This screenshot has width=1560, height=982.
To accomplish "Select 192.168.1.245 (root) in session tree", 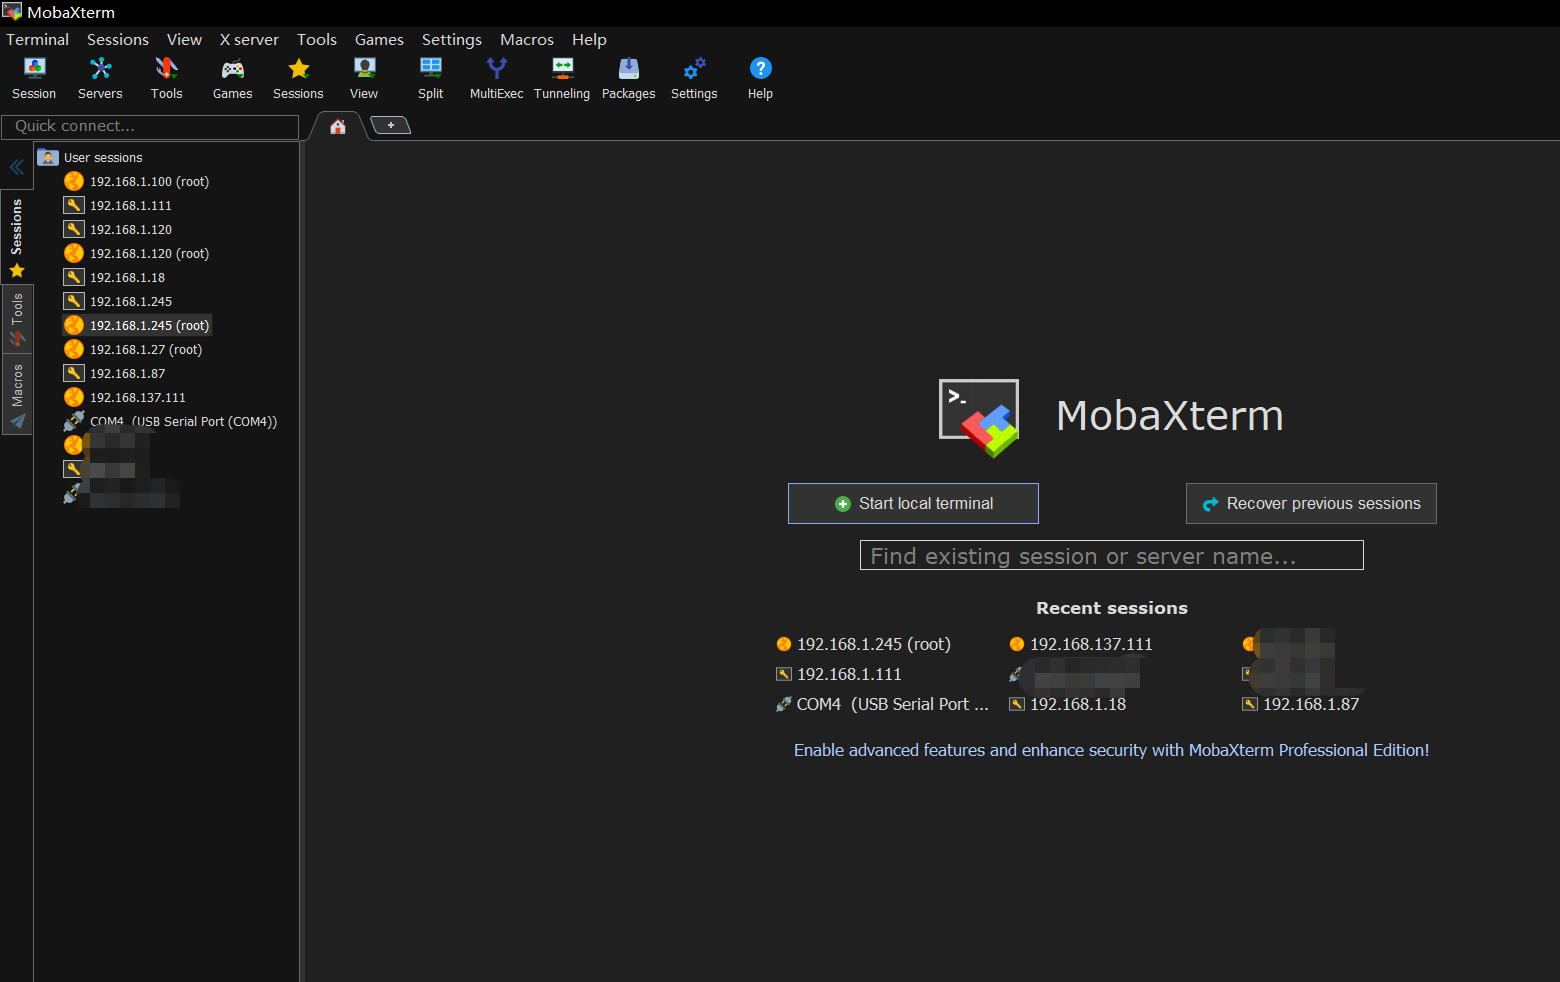I will 149,325.
